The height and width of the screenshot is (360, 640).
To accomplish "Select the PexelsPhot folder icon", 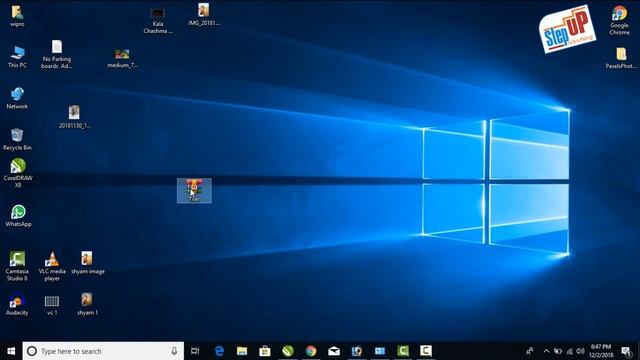I will point(621,58).
